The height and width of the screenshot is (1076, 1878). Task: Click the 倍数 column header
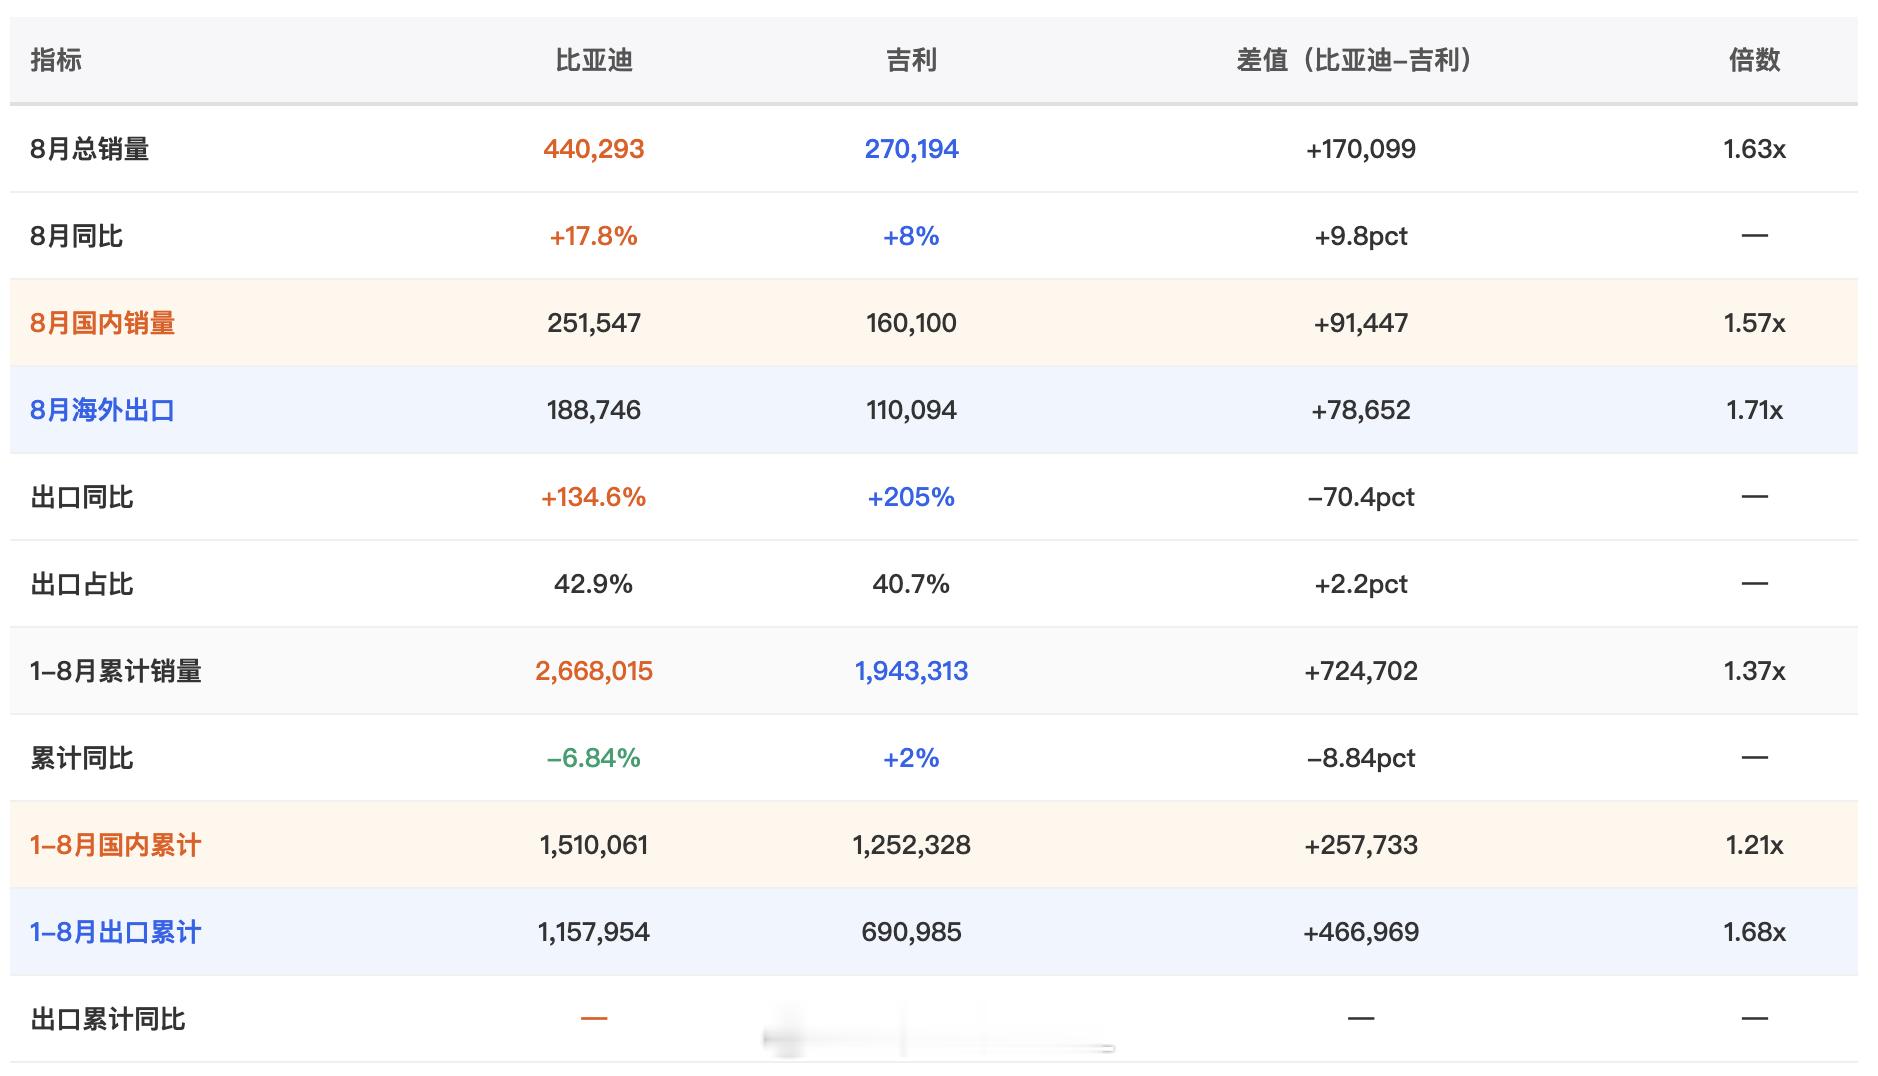pos(1754,60)
